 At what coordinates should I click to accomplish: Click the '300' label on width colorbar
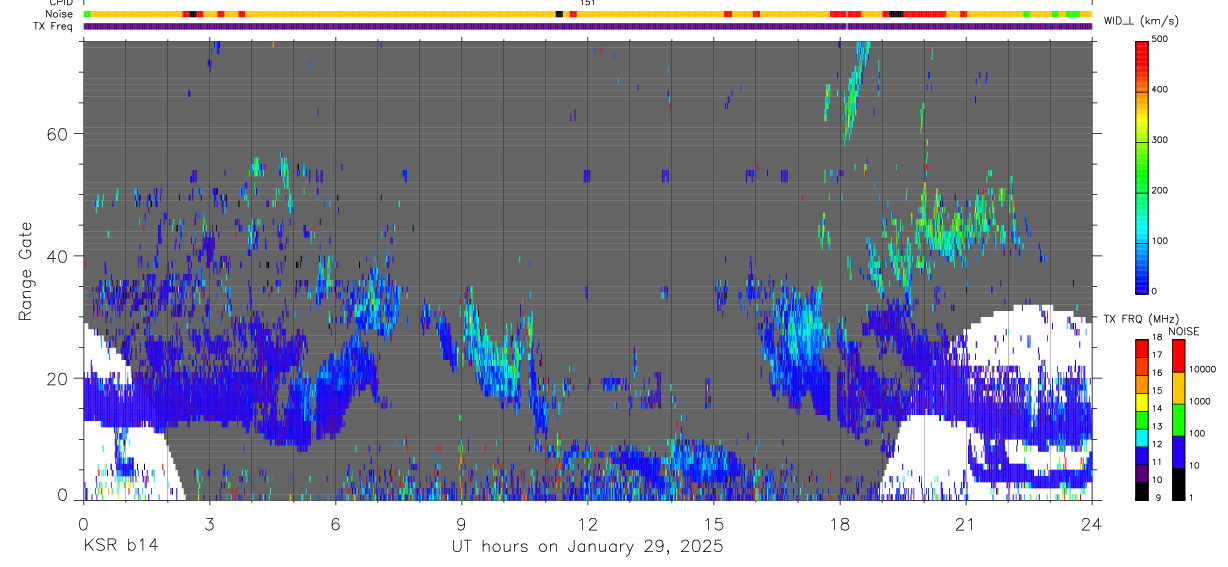click(x=1161, y=140)
